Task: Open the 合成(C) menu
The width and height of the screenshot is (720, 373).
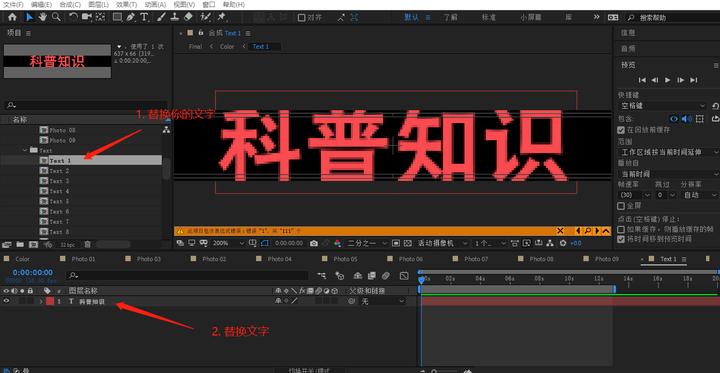Action: (70, 5)
